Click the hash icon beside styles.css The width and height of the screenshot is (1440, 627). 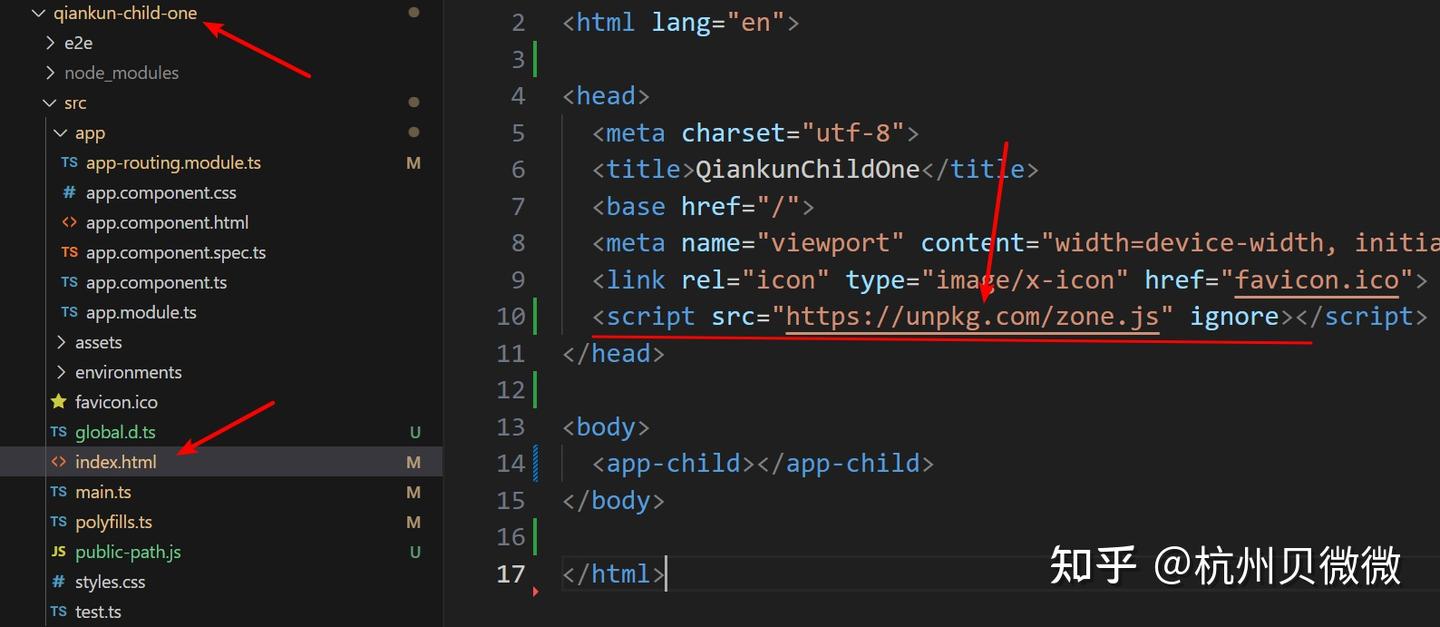[58, 582]
